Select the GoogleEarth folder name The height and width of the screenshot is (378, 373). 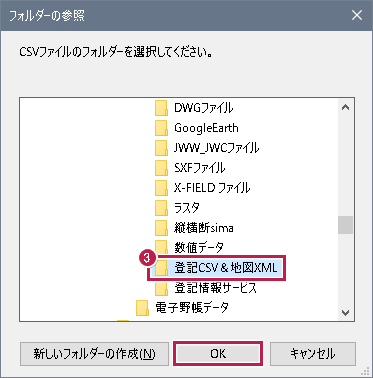point(206,128)
